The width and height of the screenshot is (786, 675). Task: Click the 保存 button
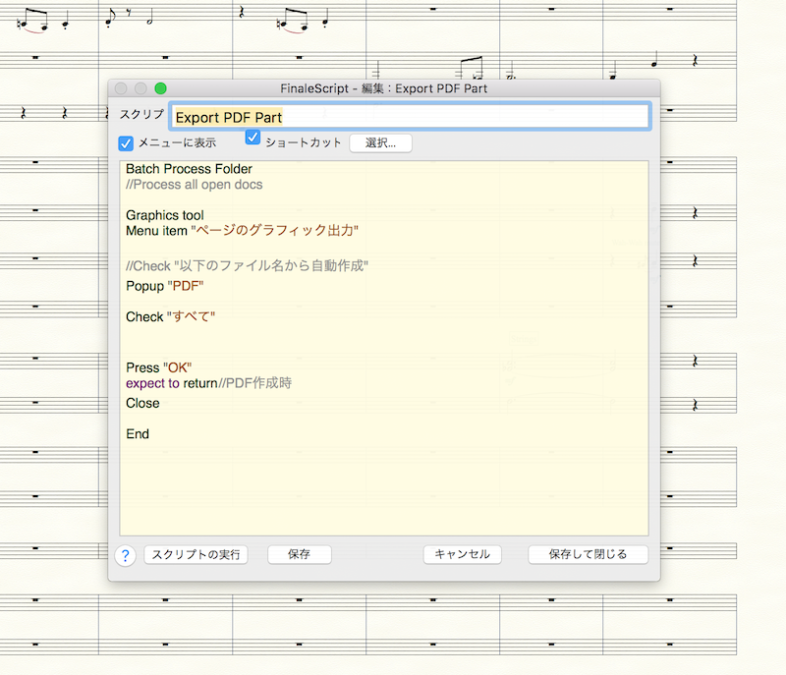(299, 555)
